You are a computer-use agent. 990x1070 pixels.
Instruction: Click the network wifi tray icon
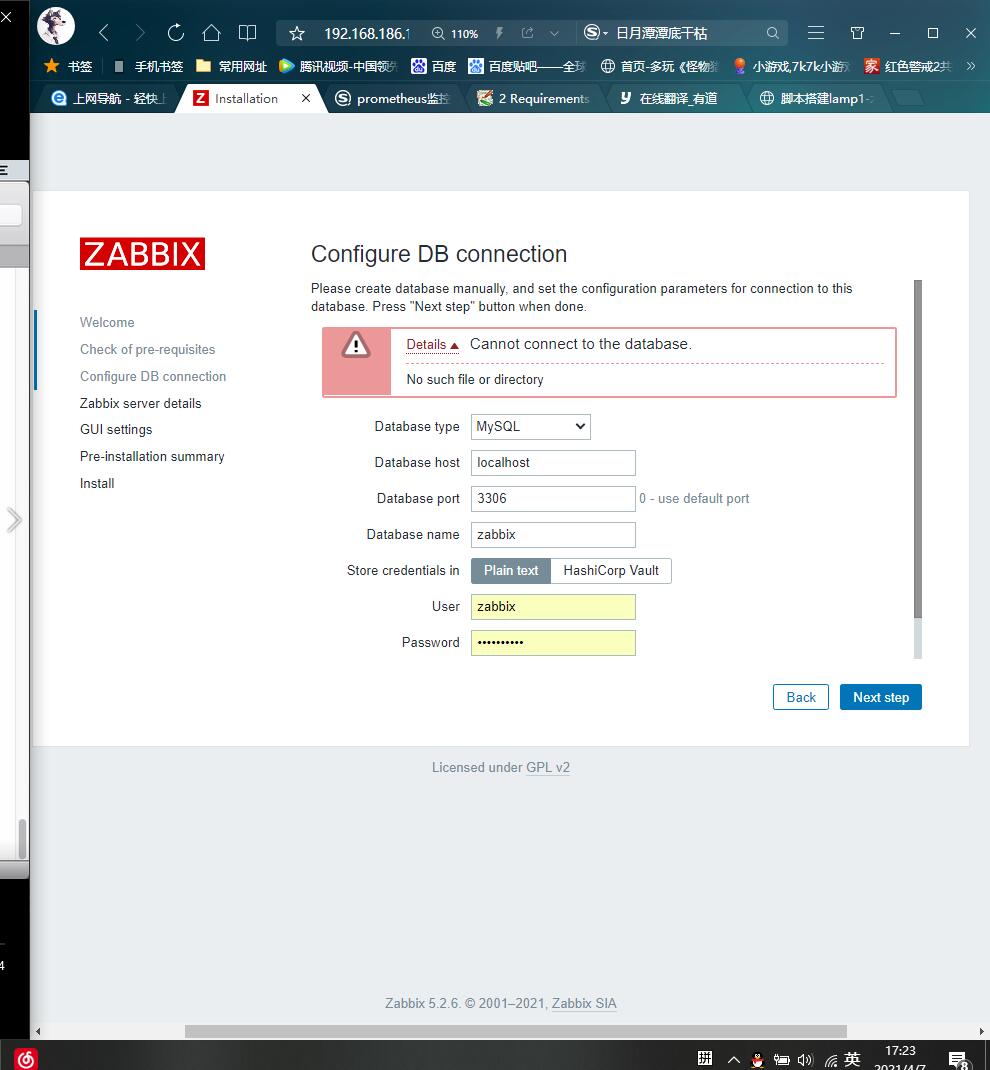pyautogui.click(x=830, y=1060)
